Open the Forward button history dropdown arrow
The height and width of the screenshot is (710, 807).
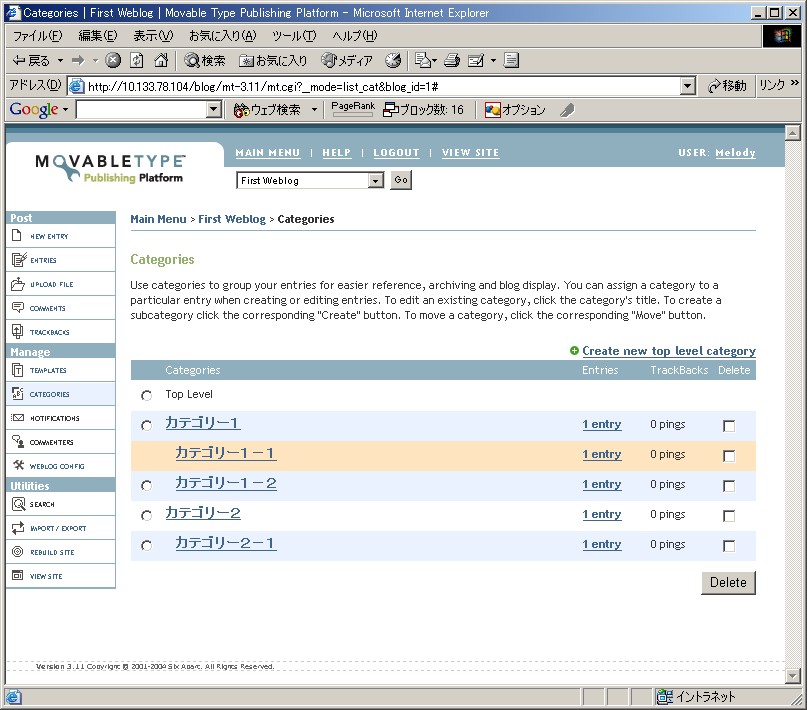(x=95, y=61)
